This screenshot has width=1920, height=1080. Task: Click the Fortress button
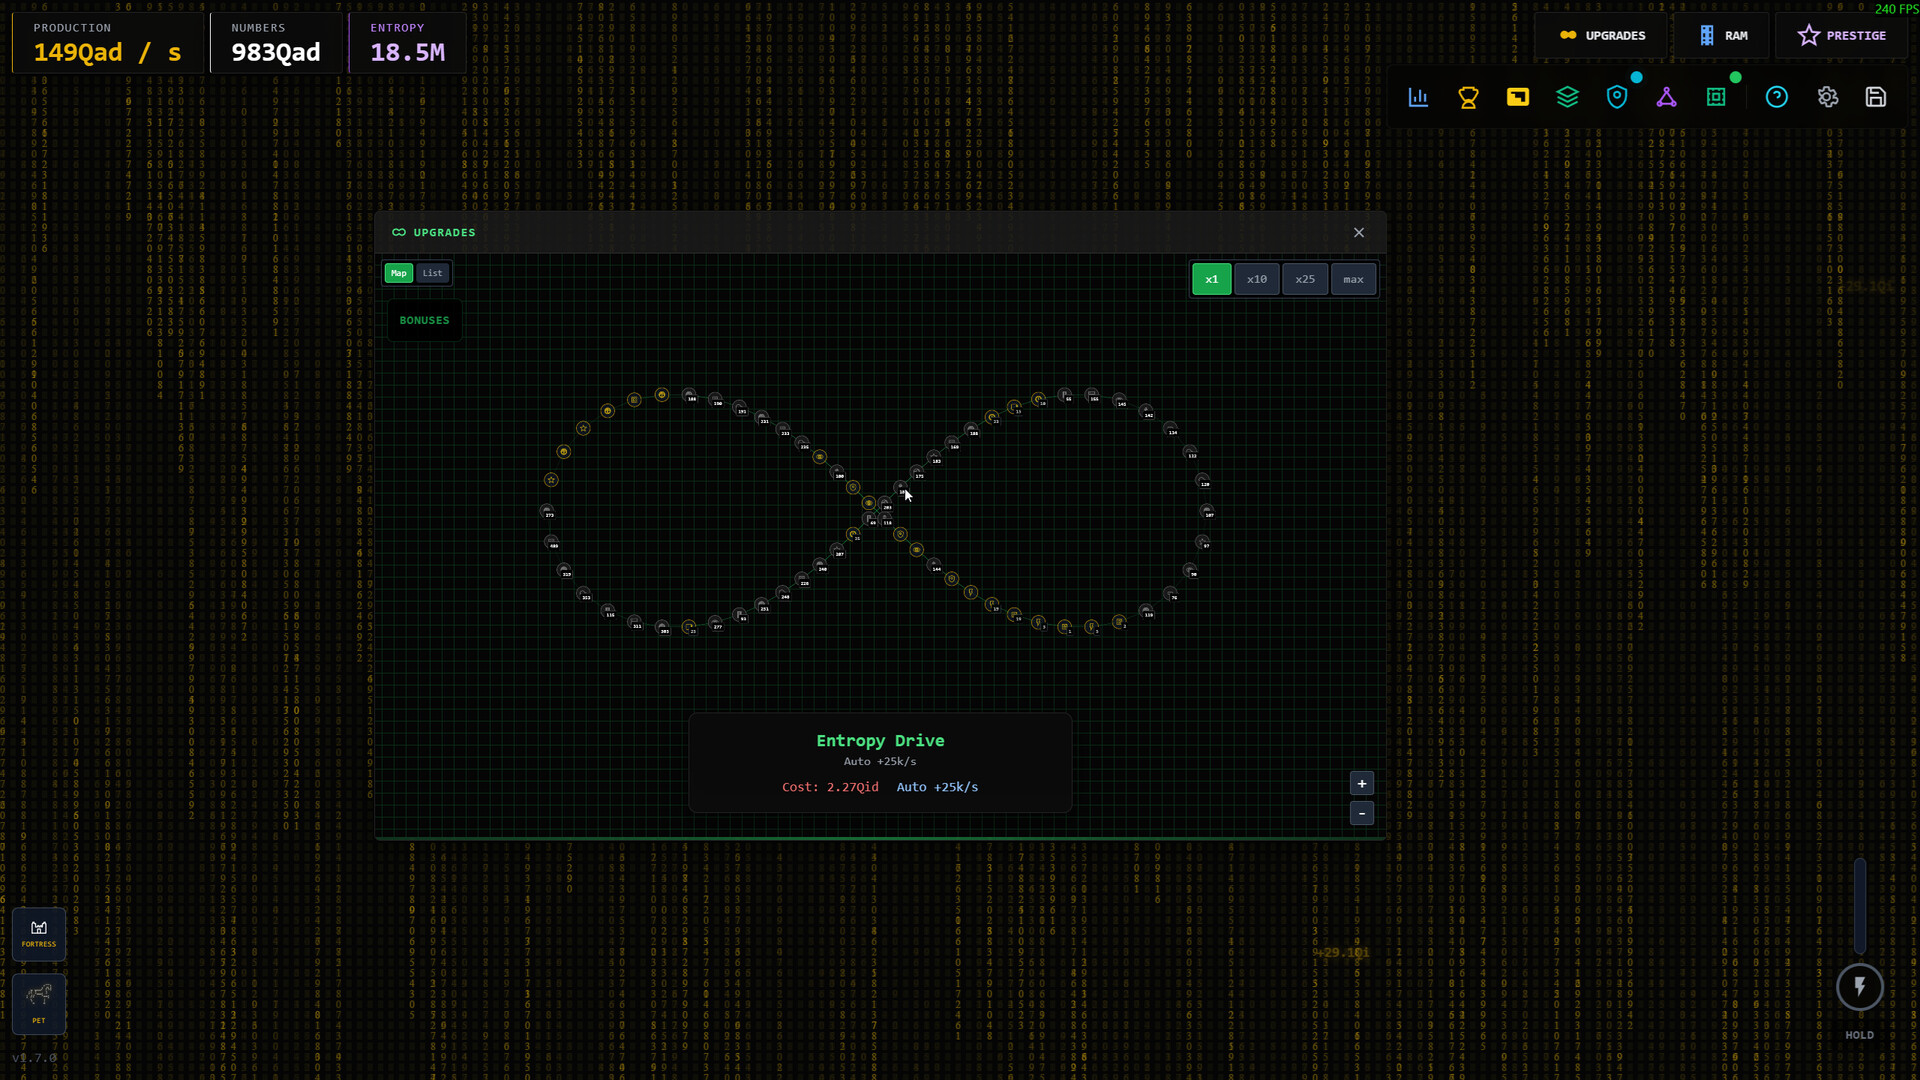click(39, 934)
